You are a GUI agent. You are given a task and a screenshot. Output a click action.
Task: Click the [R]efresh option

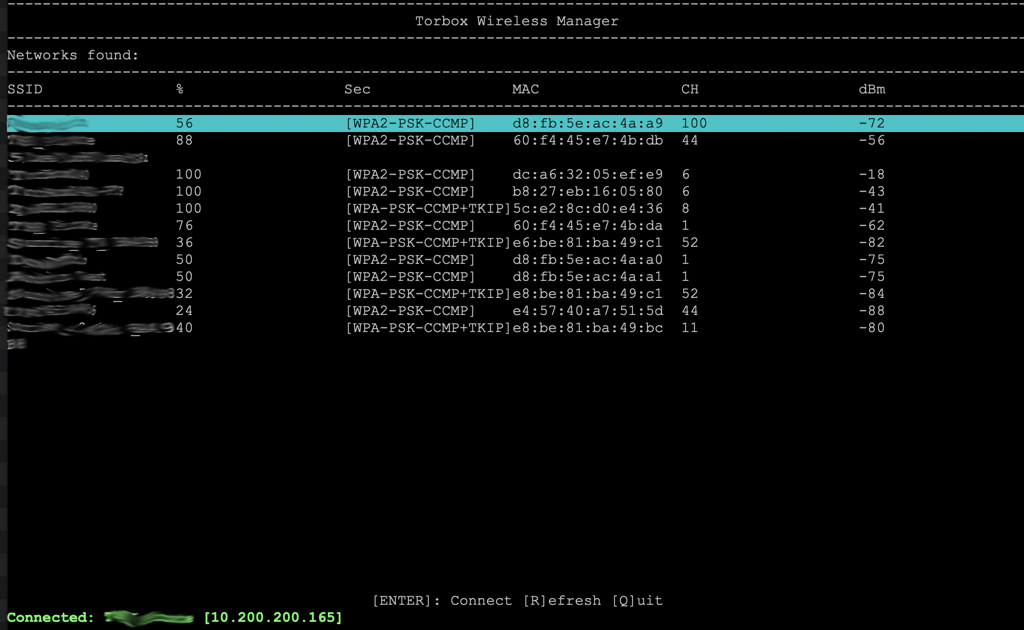click(x=562, y=601)
